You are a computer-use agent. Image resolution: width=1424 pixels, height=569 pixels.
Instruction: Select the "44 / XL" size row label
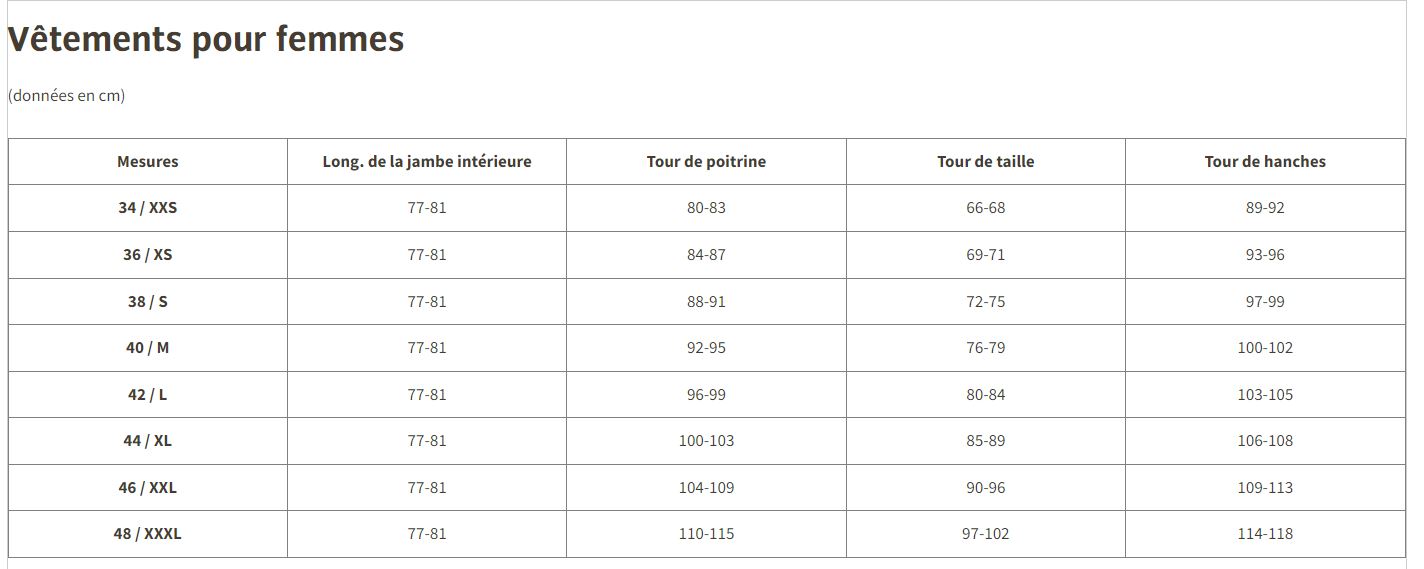pyautogui.click(x=148, y=440)
